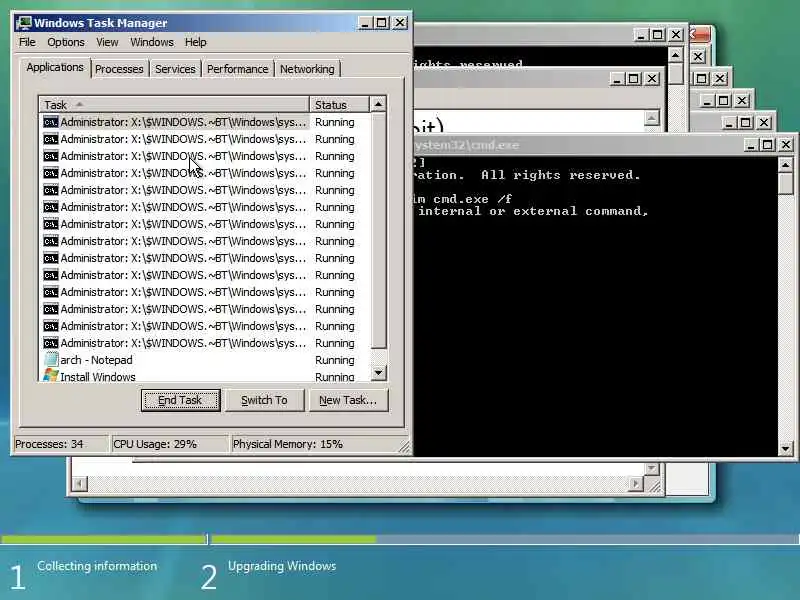Select the Install Windows task
This screenshot has height=600, width=800.
[205, 377]
